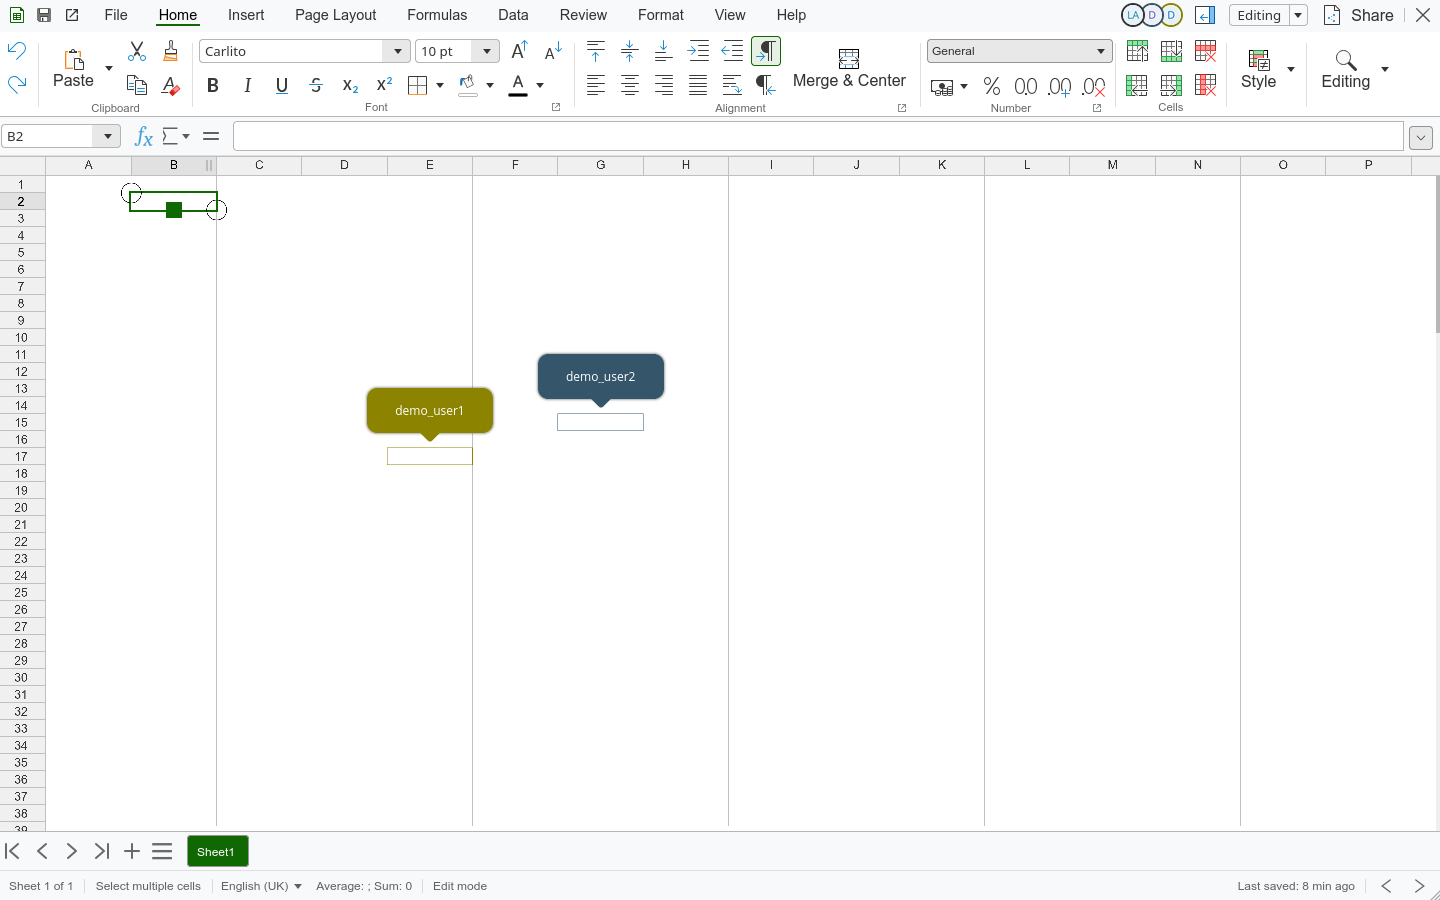This screenshot has height=900, width=1440.
Task: Format number as percent
Action: (x=992, y=87)
